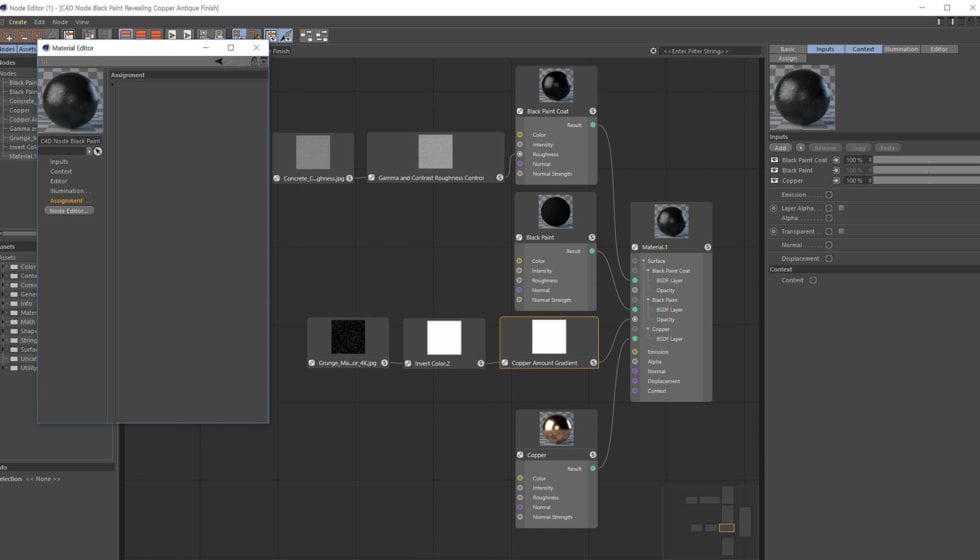Select the Layer Alpha radio button
This screenshot has height=560, width=980.
(774, 208)
